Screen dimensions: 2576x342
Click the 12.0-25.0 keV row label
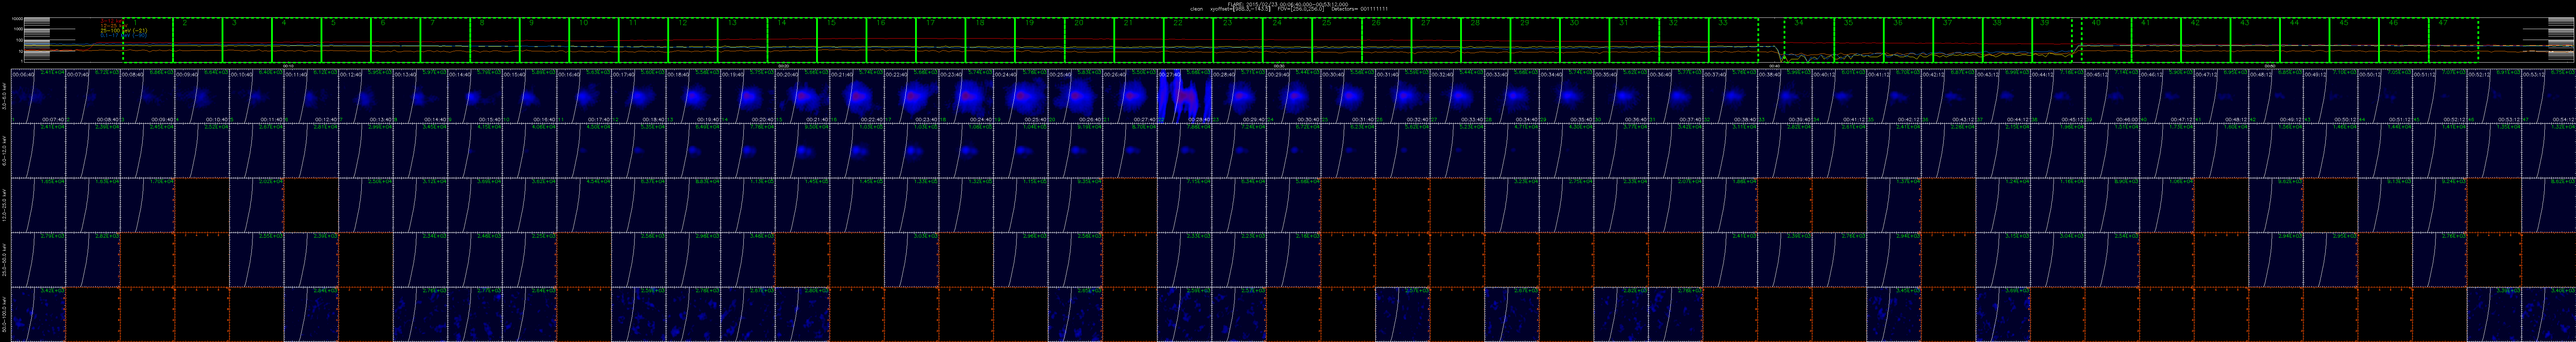click(5, 205)
